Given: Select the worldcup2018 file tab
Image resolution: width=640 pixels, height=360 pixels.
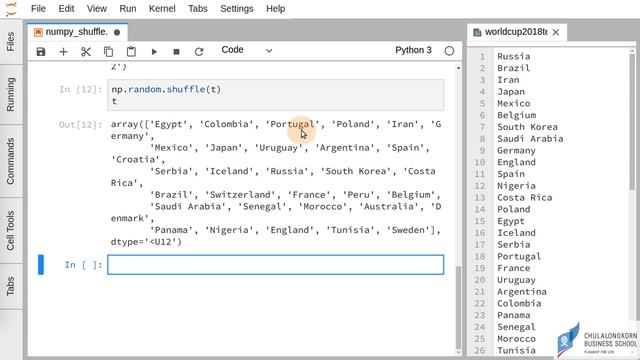Looking at the screenshot, I should (x=517, y=32).
